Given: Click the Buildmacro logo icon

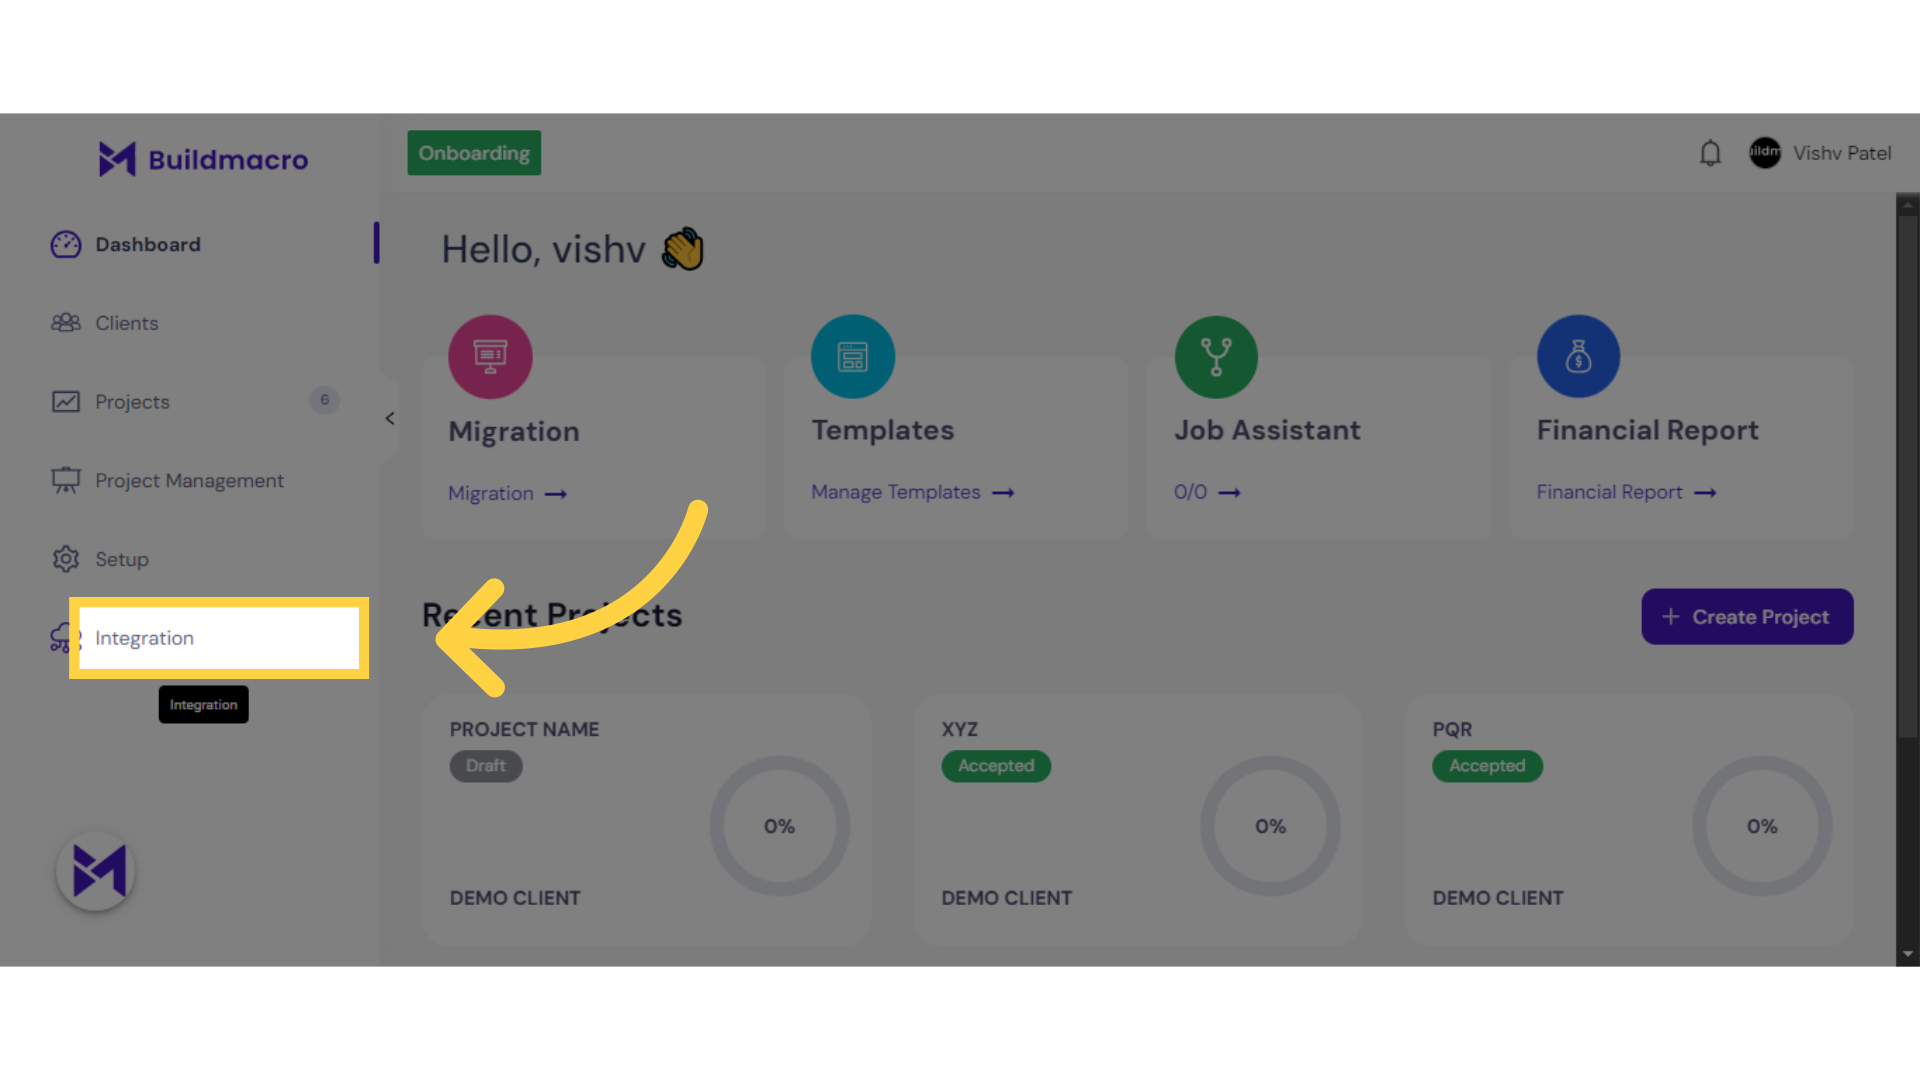Looking at the screenshot, I should 117,159.
